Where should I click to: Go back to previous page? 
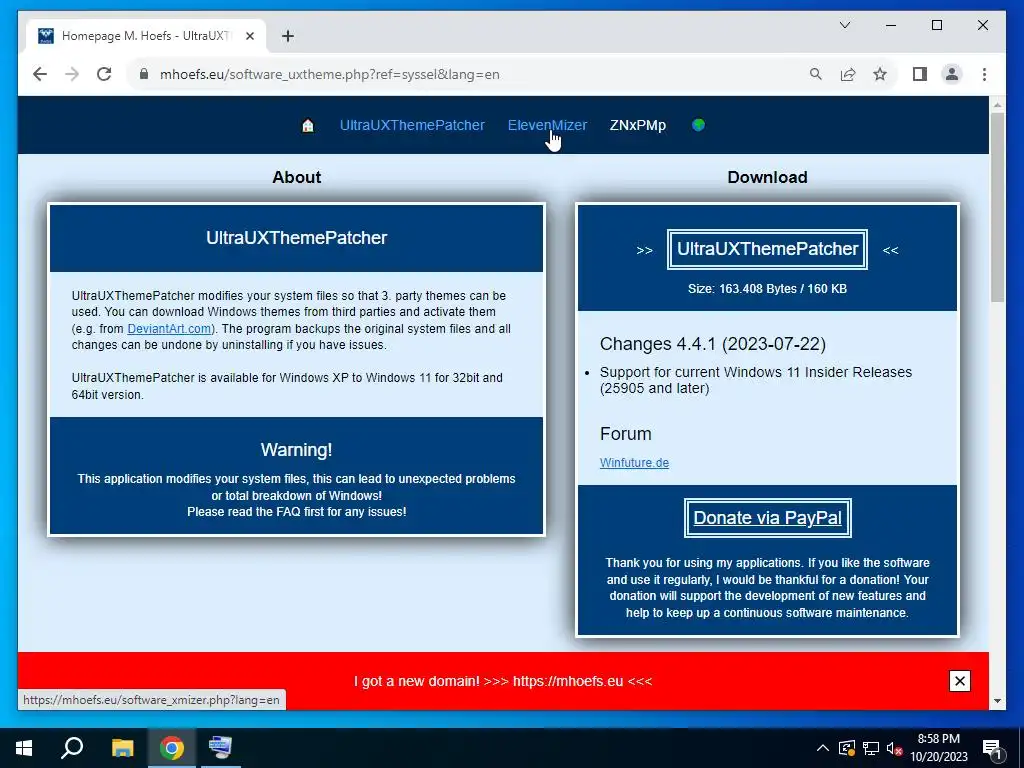point(40,74)
